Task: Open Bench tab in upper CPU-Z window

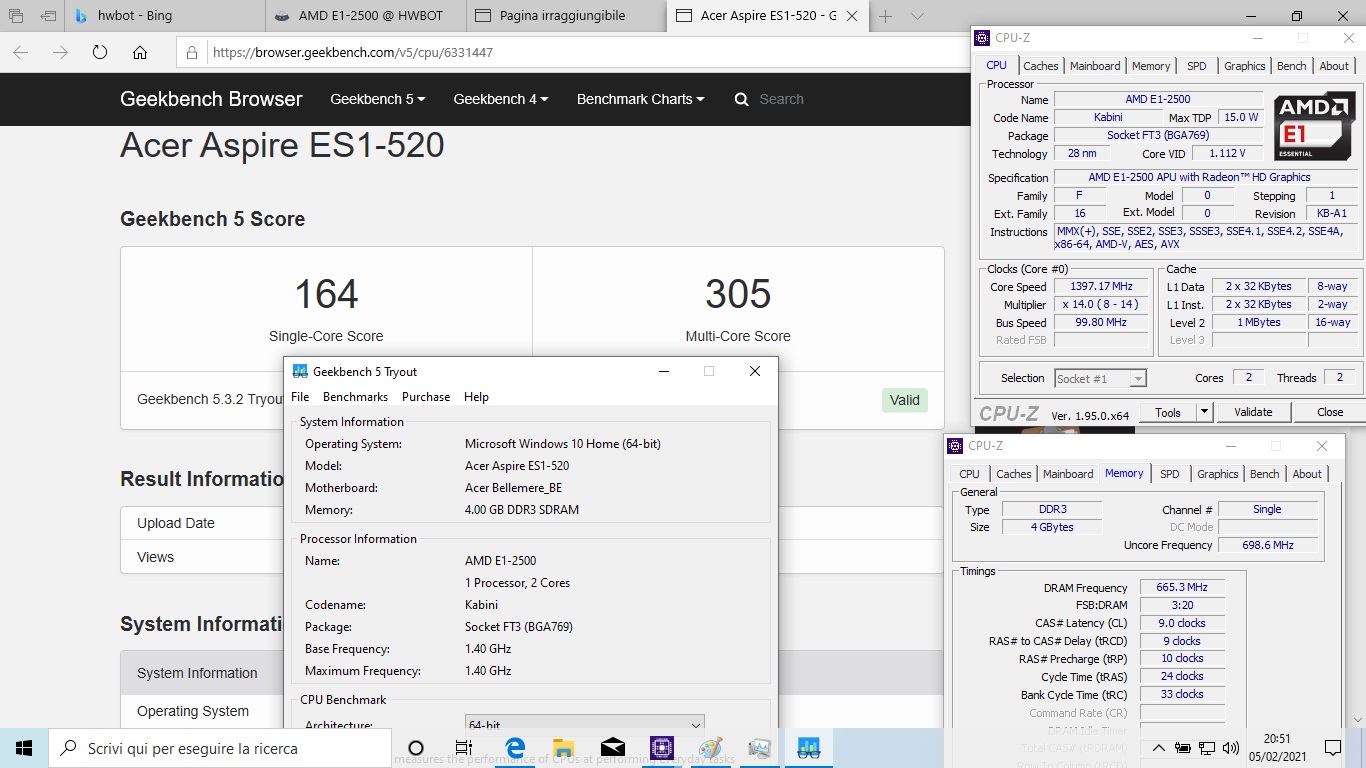Action: pyautogui.click(x=1291, y=66)
